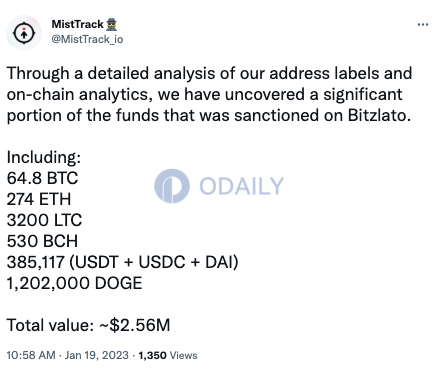439x373 pixels.
Task: Open the MistTrack profile avatar
Action: (24, 33)
